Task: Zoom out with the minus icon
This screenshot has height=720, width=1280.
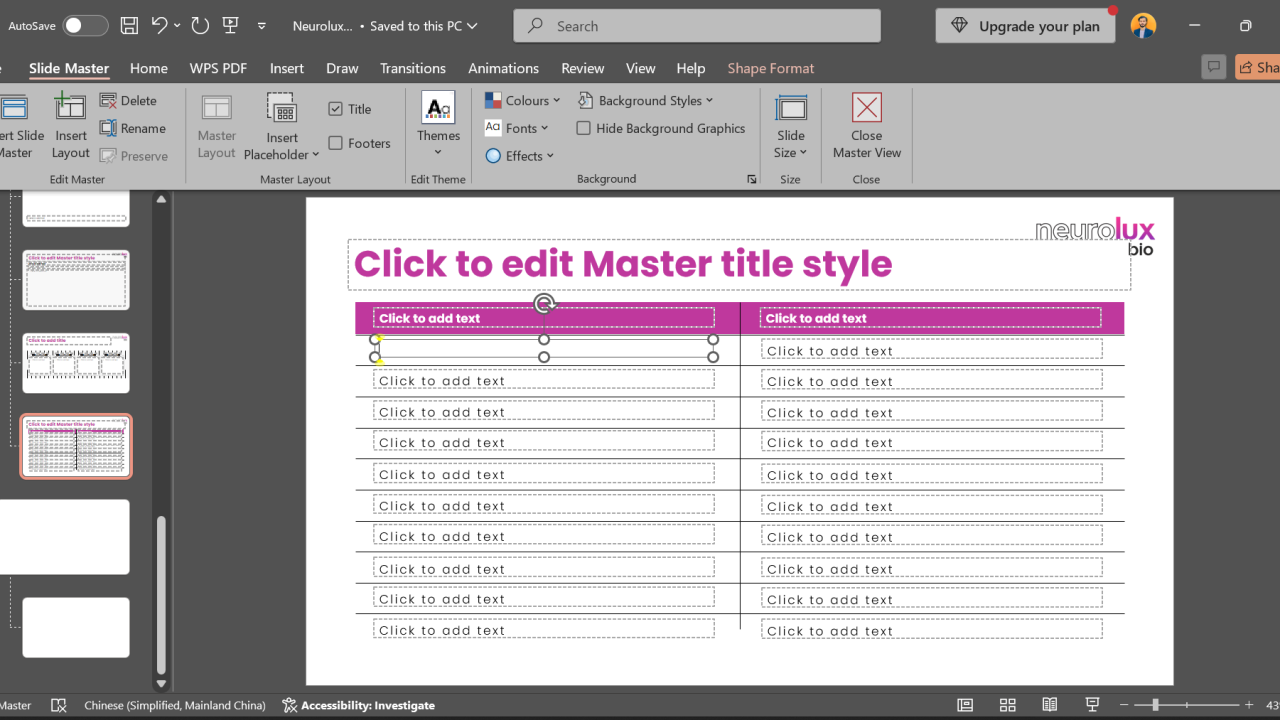Action: (x=1124, y=705)
